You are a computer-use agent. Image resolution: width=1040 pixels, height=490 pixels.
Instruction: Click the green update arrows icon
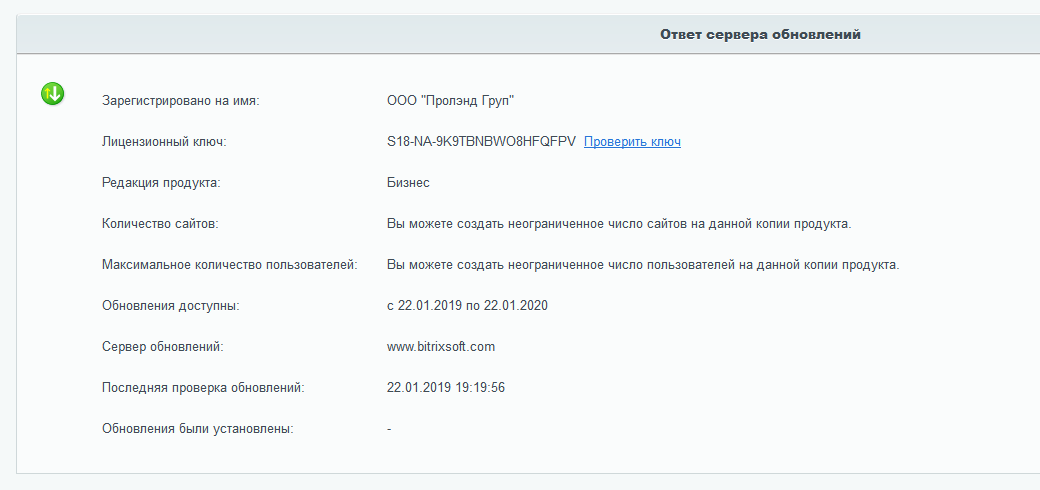[x=52, y=94]
